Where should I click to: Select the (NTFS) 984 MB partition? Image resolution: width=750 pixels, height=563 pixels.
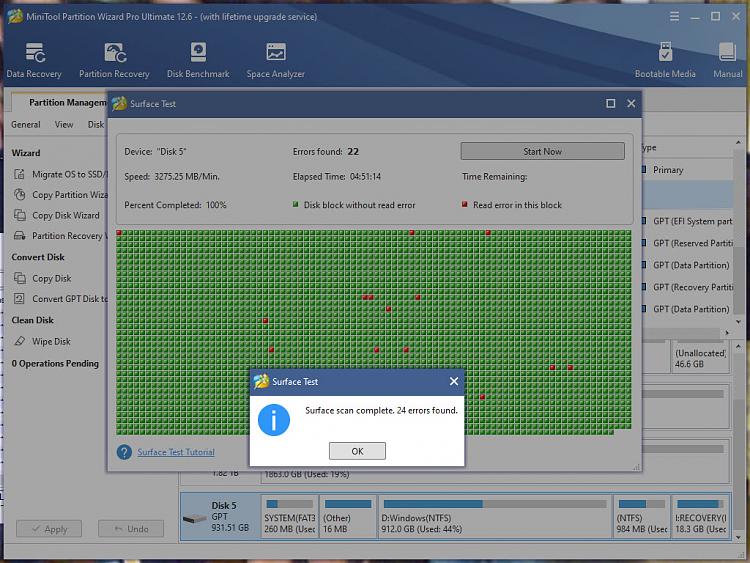[641, 517]
